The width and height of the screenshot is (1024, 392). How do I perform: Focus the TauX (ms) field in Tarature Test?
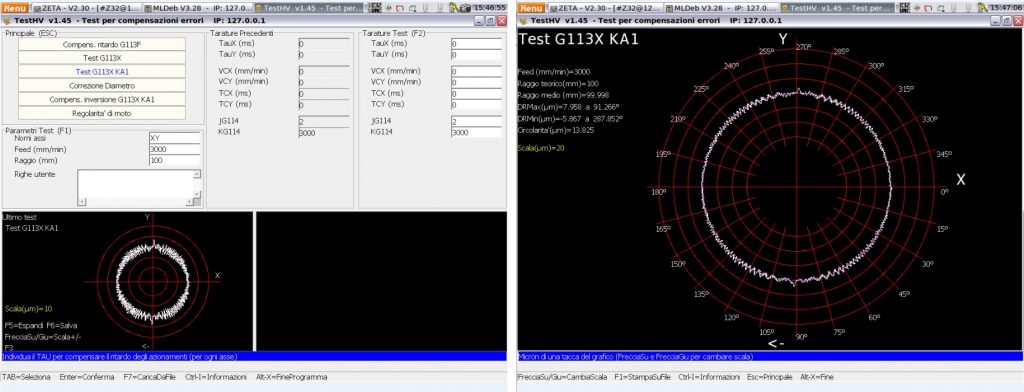476,43
